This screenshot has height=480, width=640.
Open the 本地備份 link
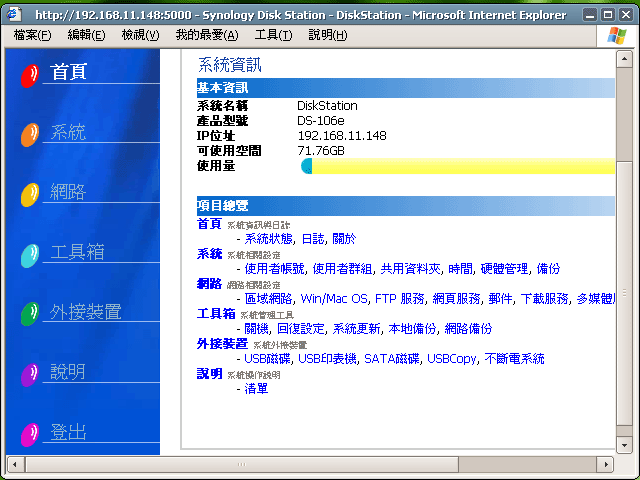pos(413,329)
